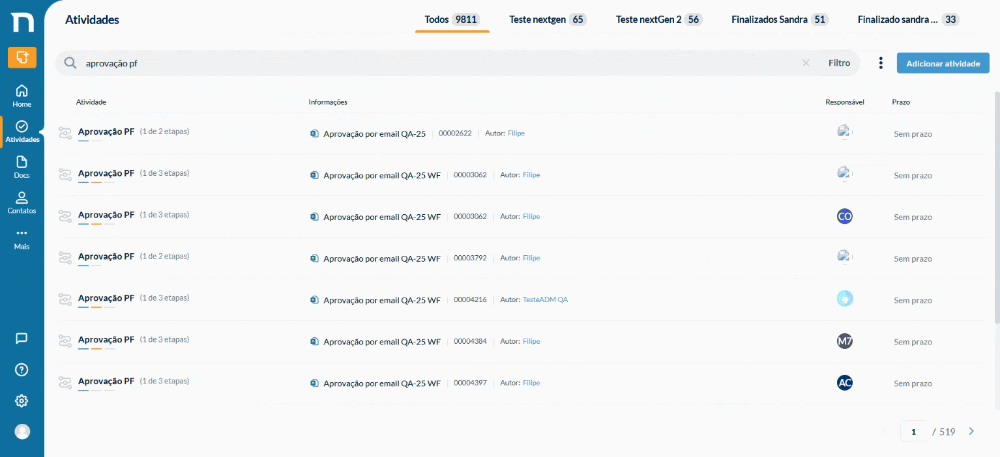Open Atividades in the sidebar
The height and width of the screenshot is (457, 1000).
(x=22, y=132)
